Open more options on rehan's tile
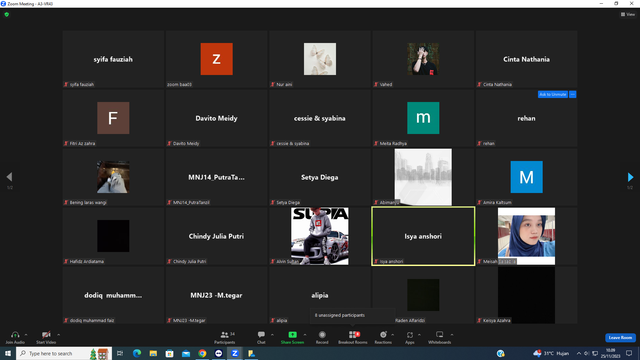The image size is (640, 360). point(573,94)
